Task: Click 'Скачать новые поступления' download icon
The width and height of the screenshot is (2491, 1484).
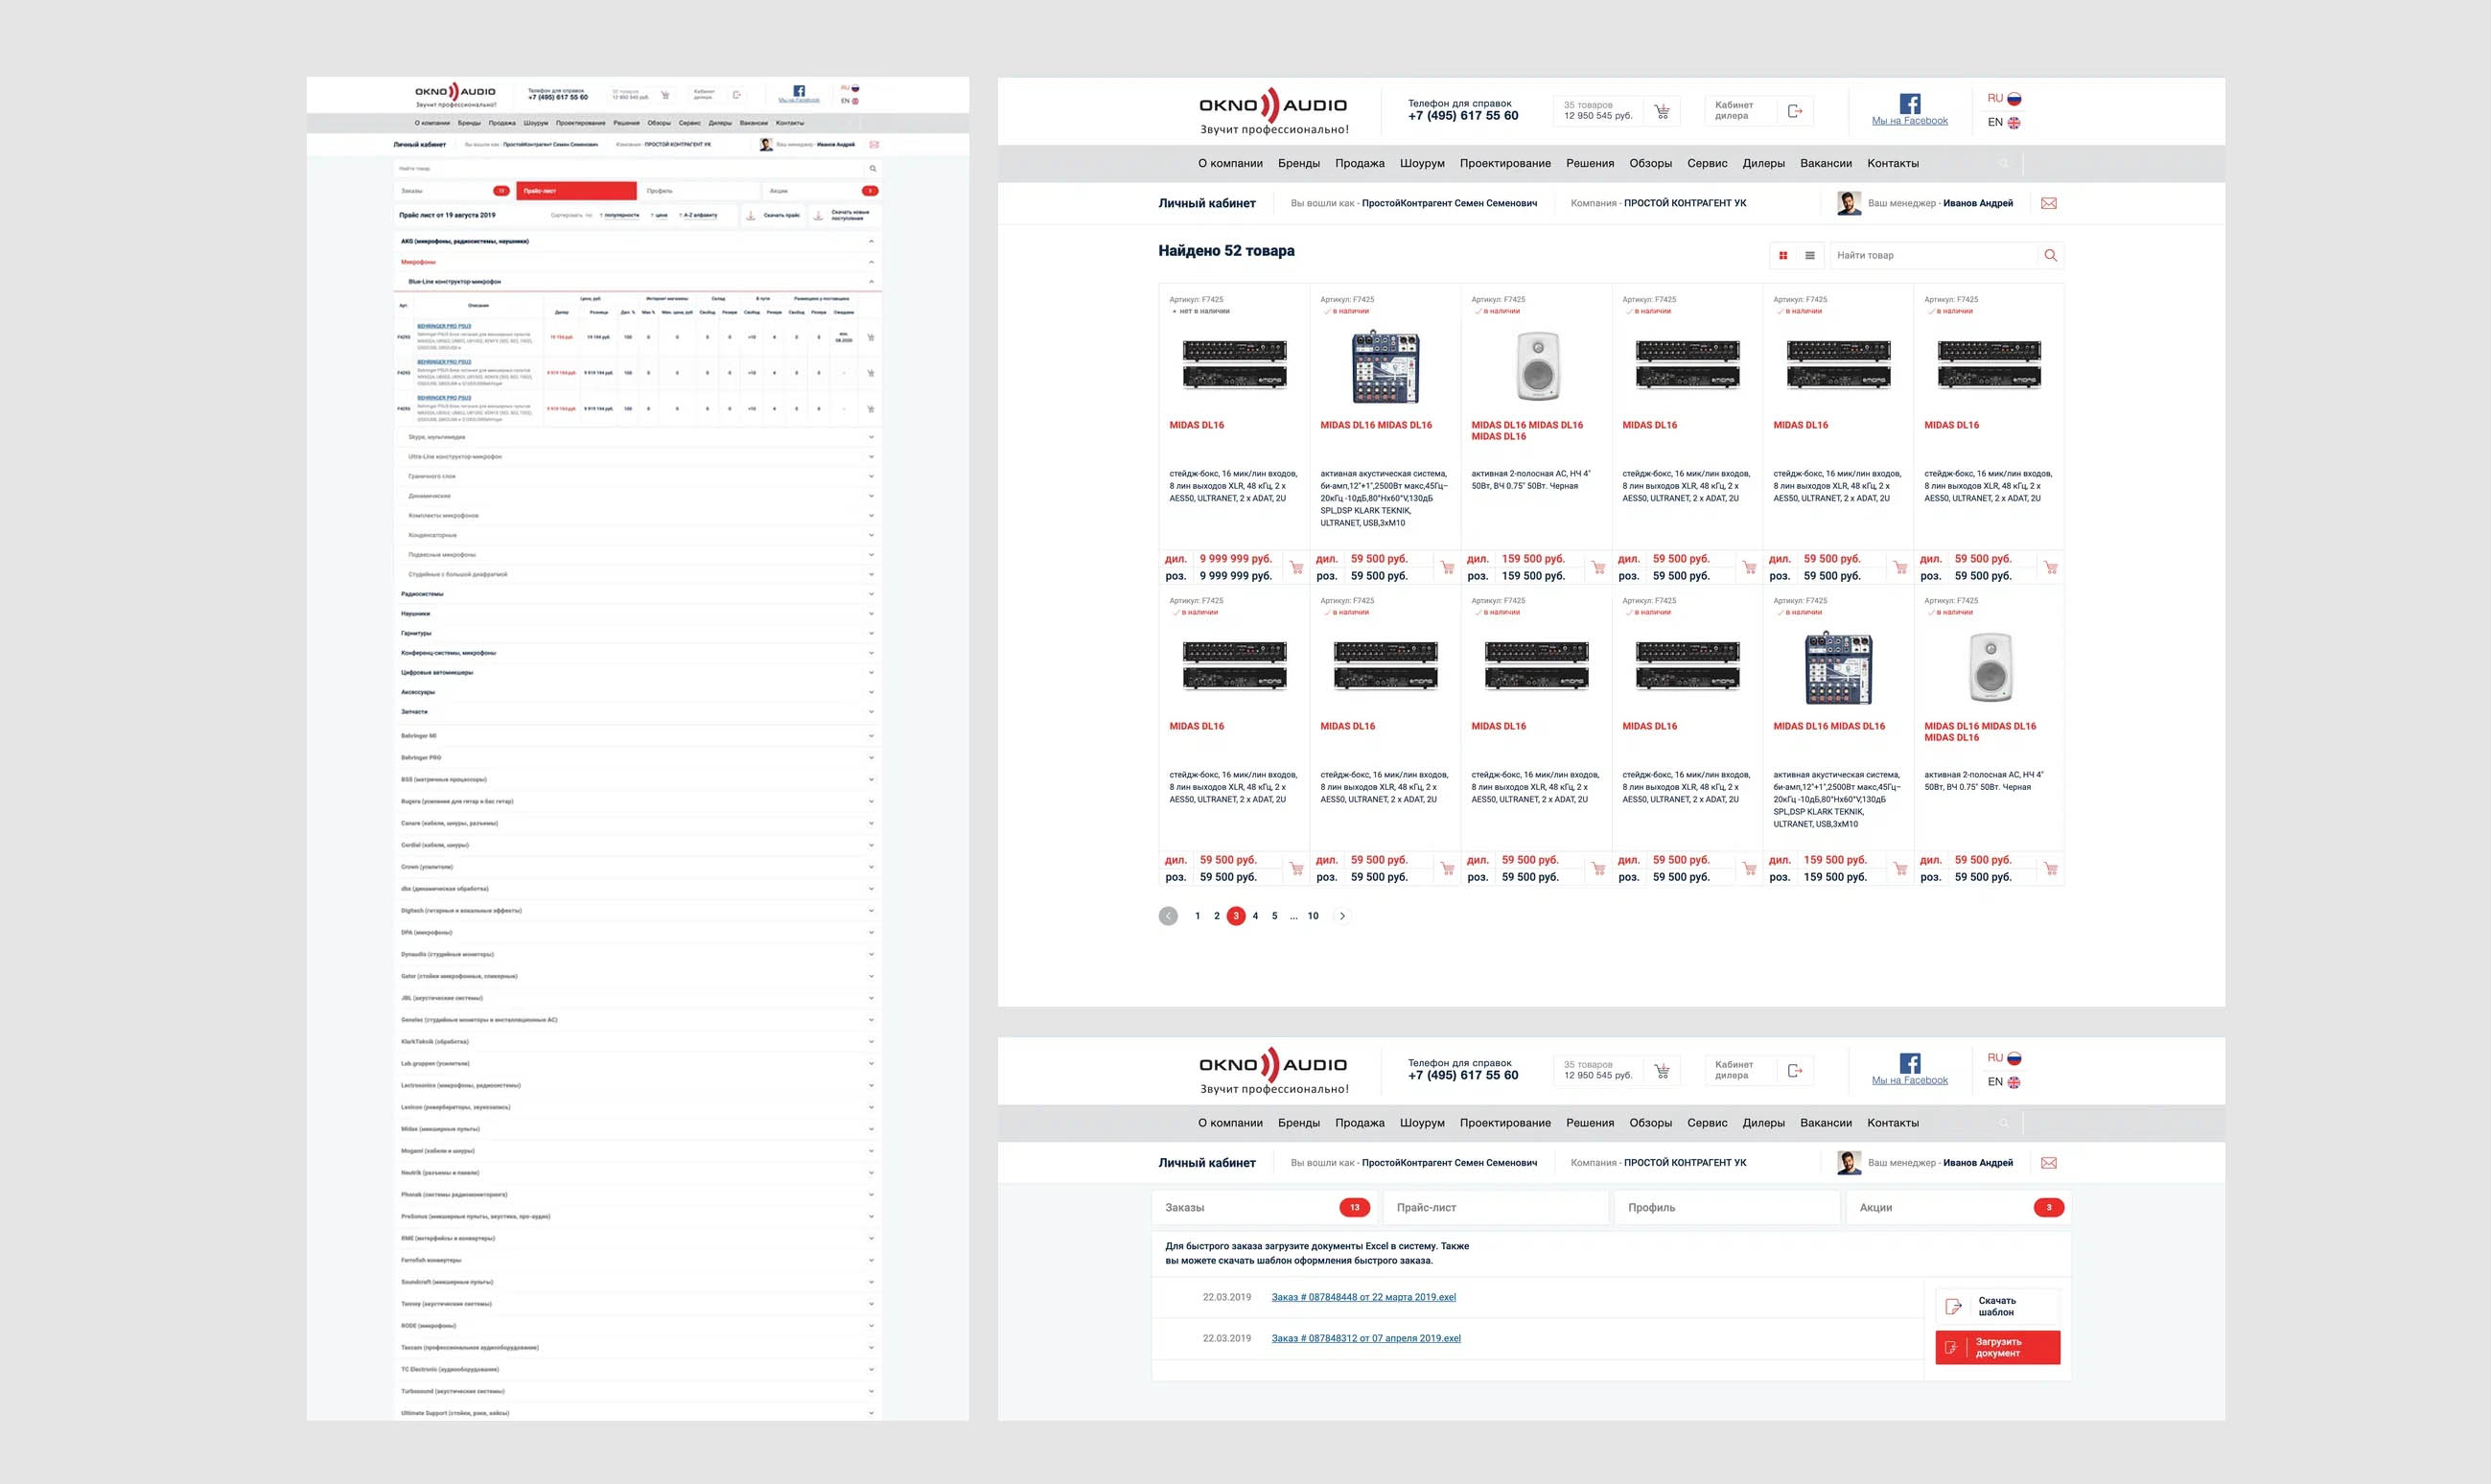Action: point(818,215)
